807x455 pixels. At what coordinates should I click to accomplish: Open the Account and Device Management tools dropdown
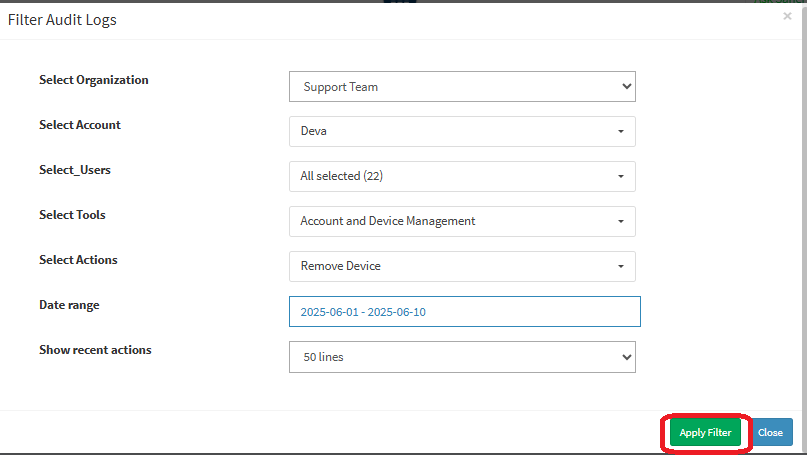point(462,221)
